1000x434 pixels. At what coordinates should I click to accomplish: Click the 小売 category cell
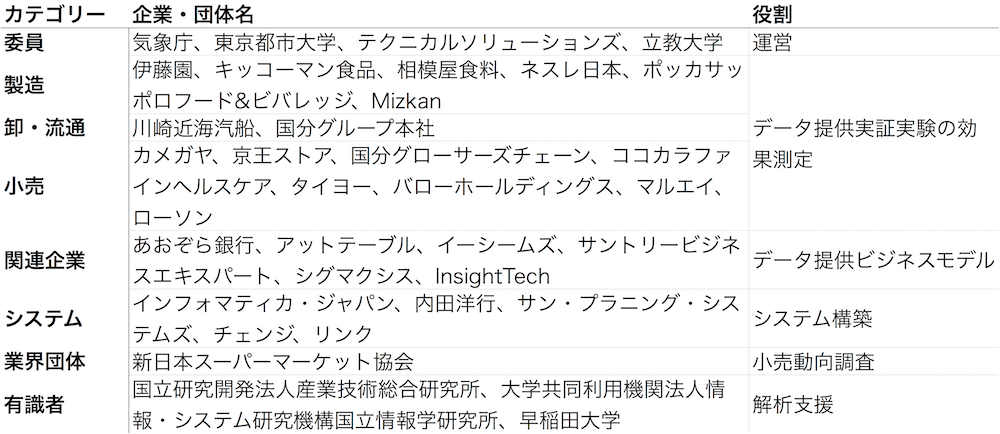coord(24,187)
